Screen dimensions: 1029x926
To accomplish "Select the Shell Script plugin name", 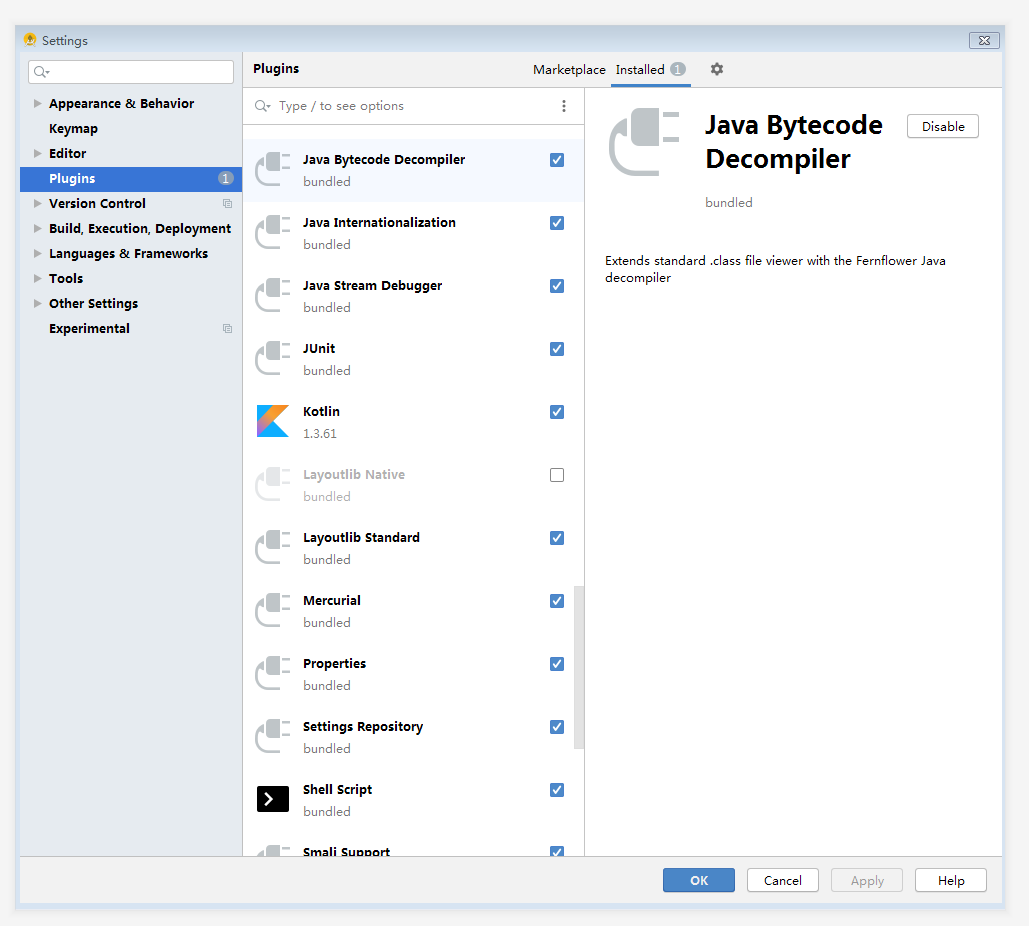I will pos(337,789).
